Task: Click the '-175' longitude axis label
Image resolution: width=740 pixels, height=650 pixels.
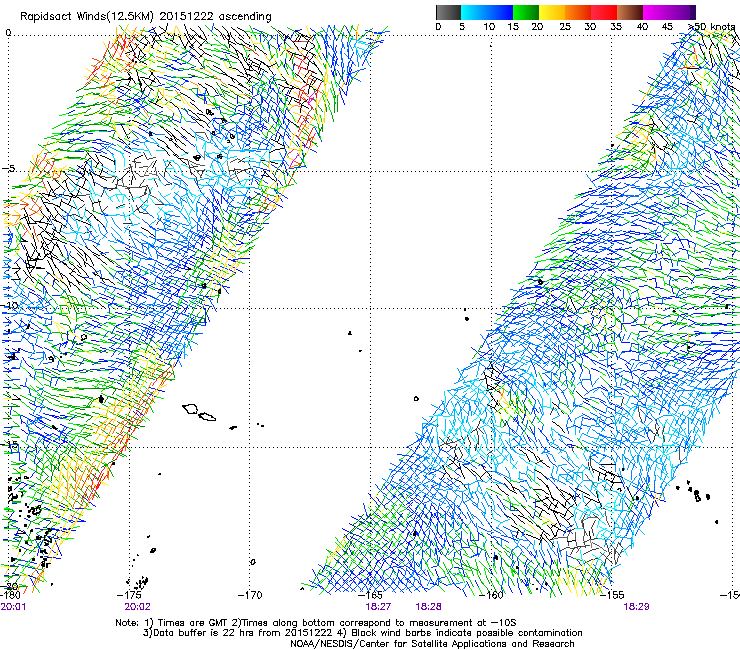Action: [129, 595]
